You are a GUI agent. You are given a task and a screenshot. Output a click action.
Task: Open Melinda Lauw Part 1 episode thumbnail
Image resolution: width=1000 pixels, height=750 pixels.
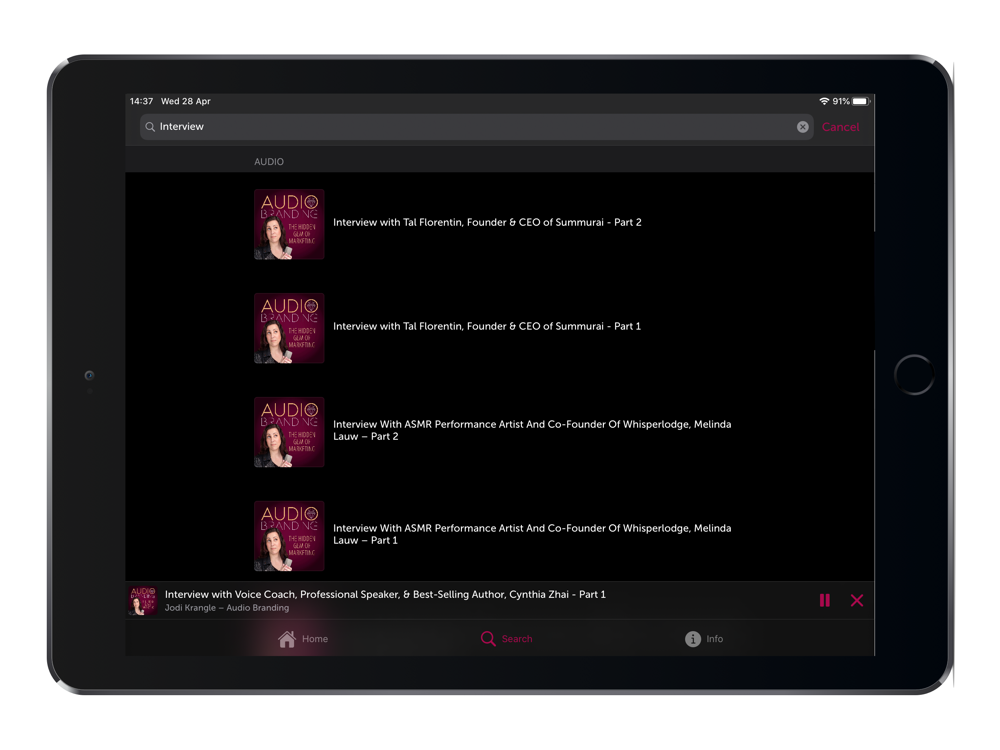click(289, 536)
